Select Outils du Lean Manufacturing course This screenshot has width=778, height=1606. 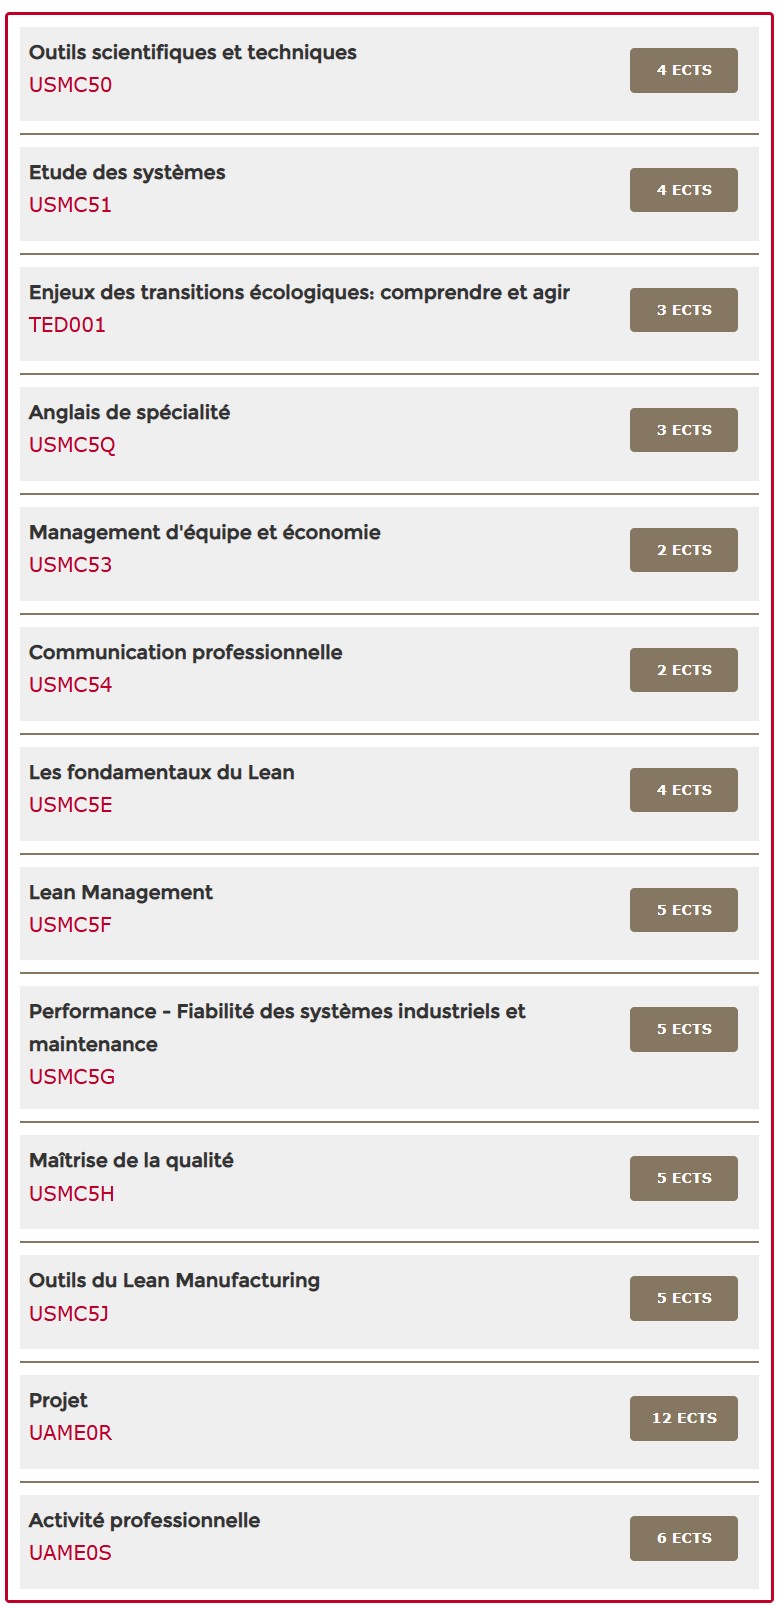[174, 1281]
